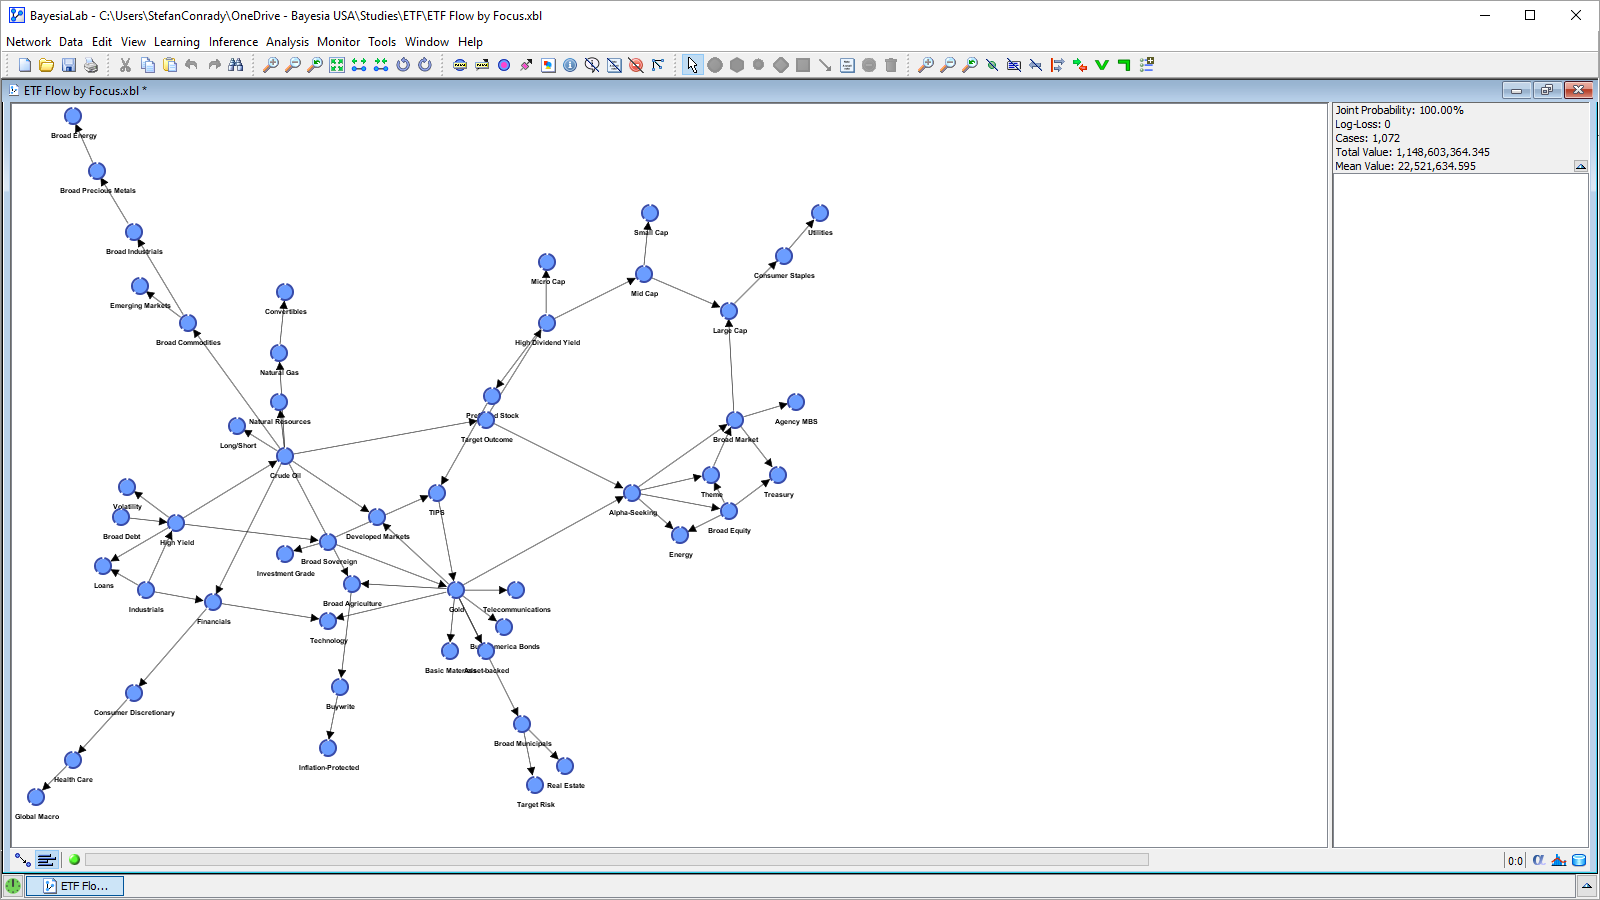Select the arrow selection-mode tool

pyautogui.click(x=692, y=65)
